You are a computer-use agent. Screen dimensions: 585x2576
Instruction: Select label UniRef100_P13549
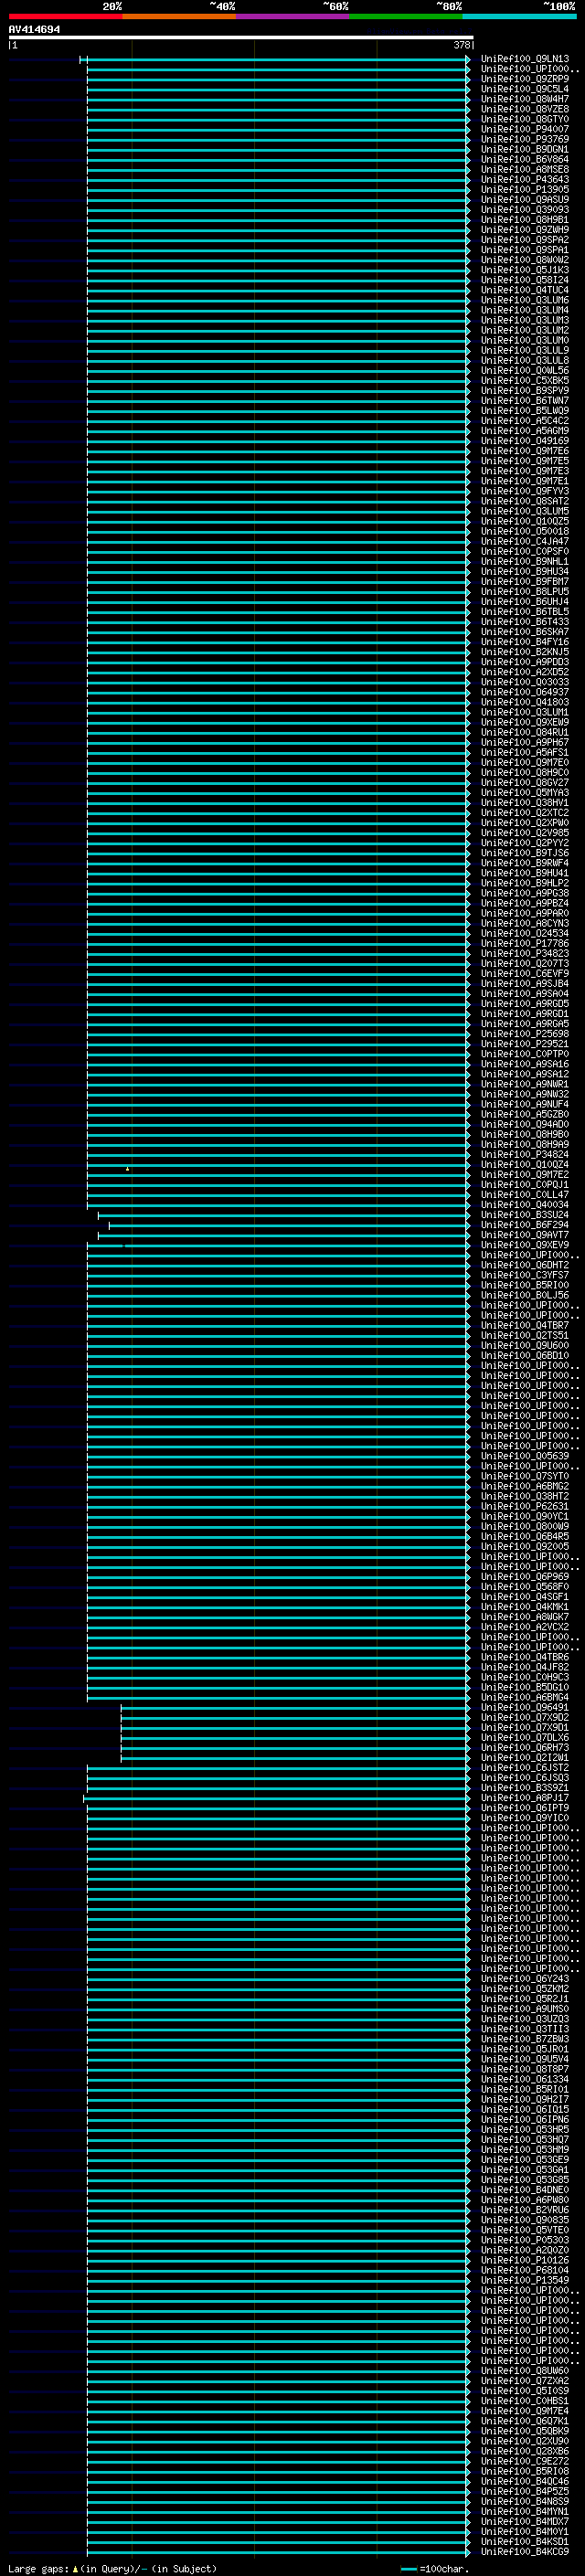[x=525, y=2280]
